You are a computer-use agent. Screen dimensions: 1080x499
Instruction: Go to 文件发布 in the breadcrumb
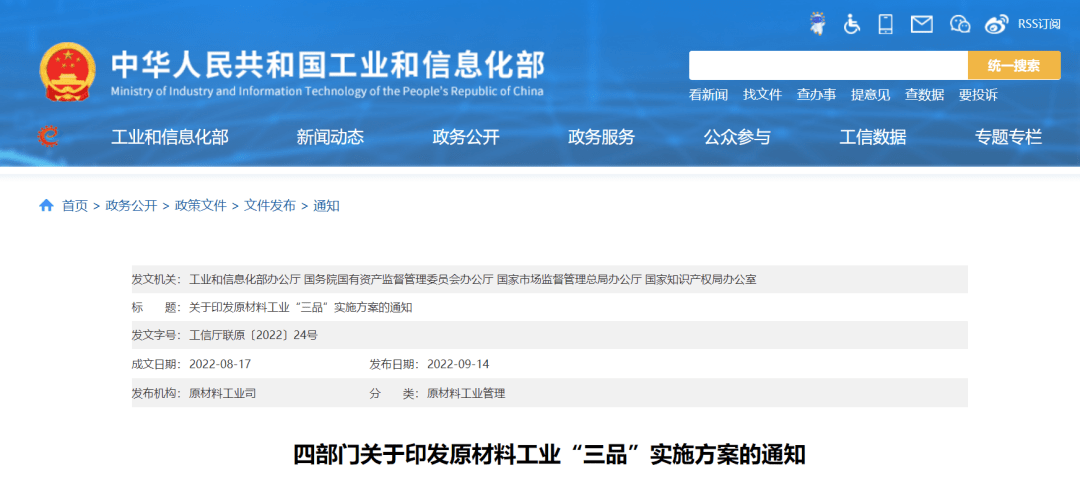(270, 205)
